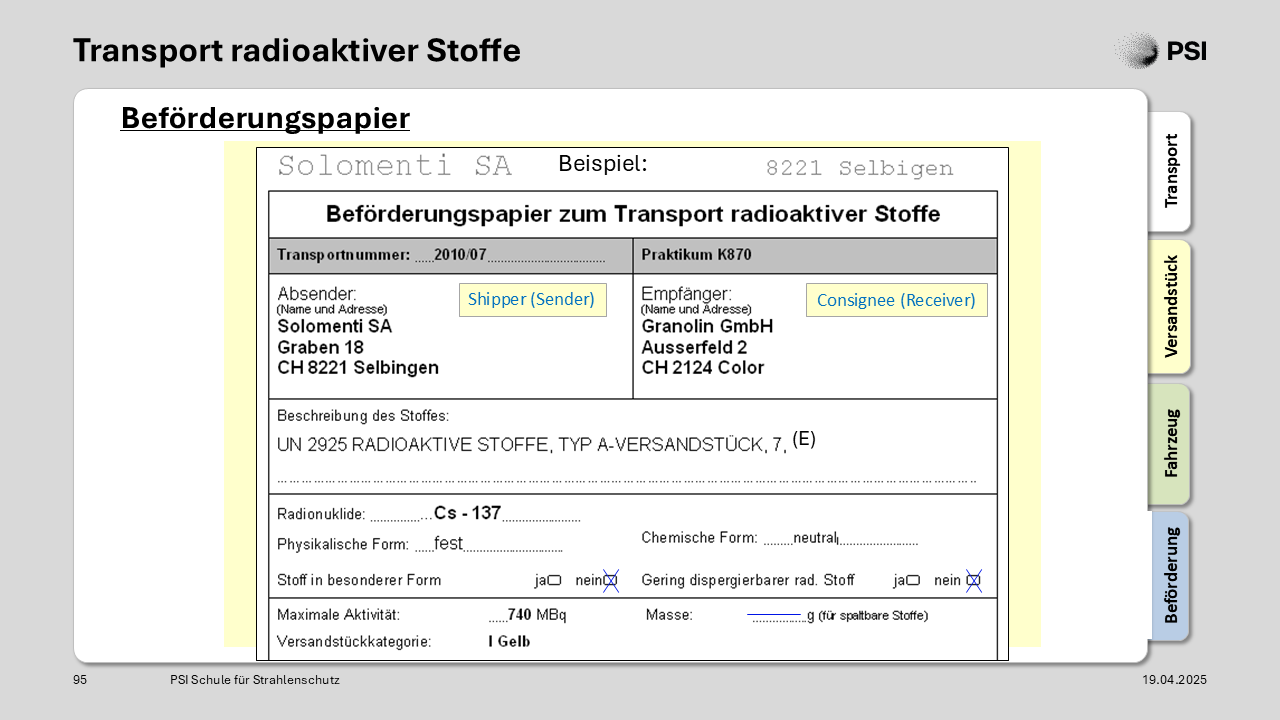Click the Masse blank field

pyautogui.click(x=777, y=616)
